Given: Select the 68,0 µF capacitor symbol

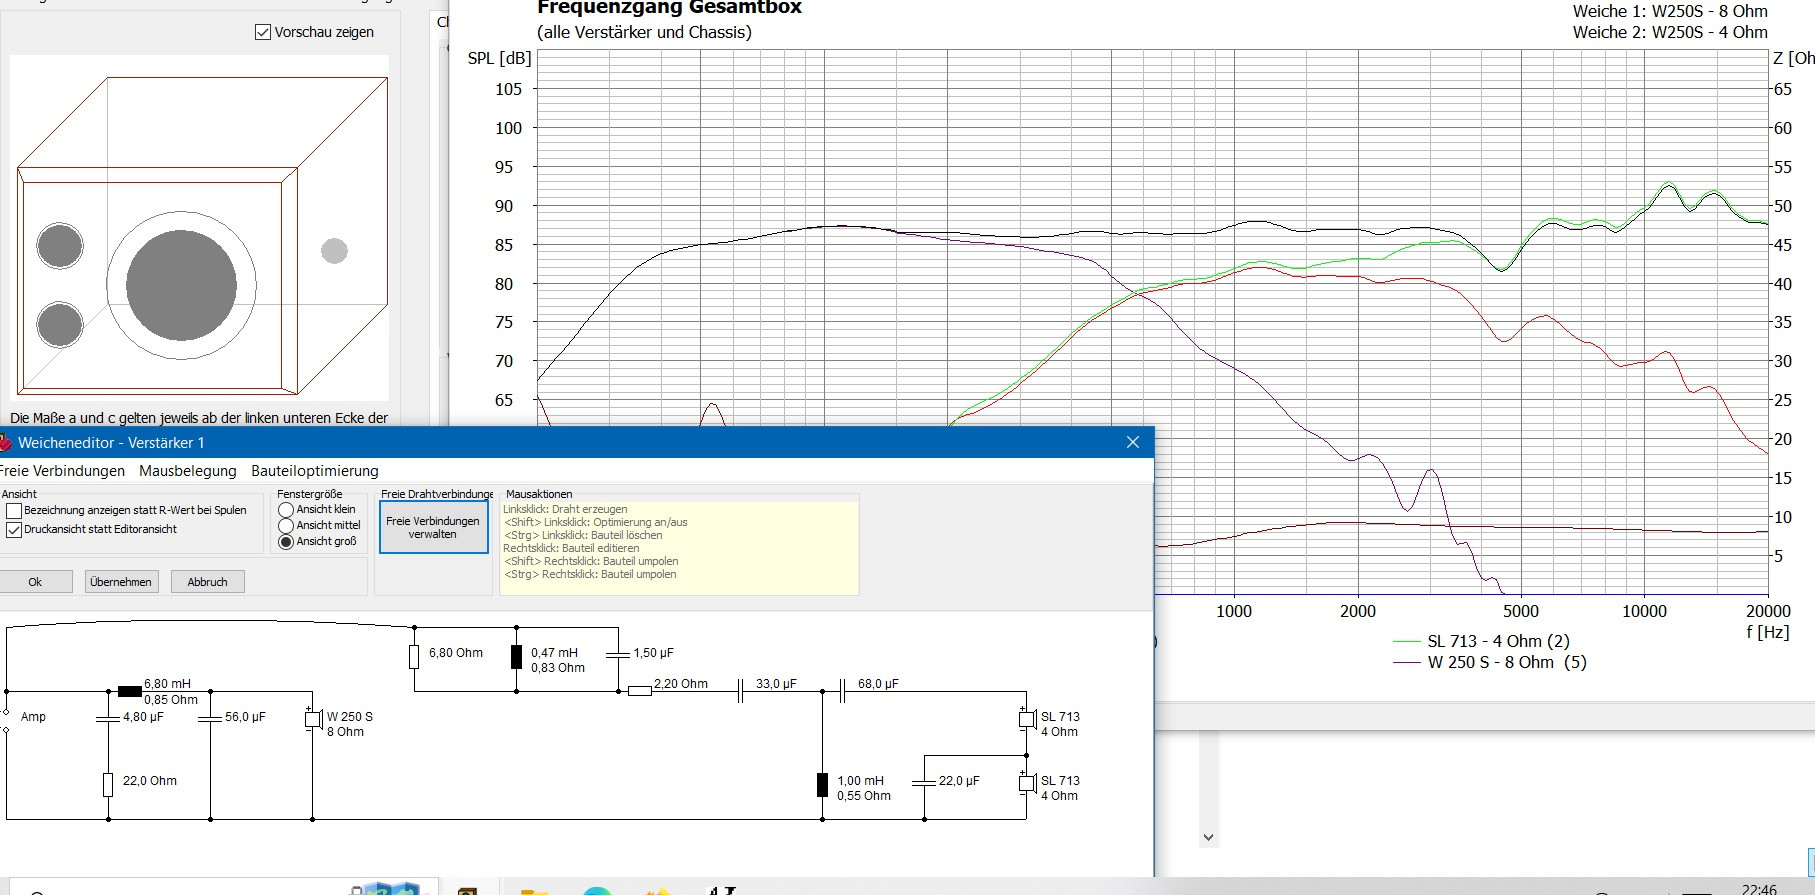Looking at the screenshot, I should point(842,691).
